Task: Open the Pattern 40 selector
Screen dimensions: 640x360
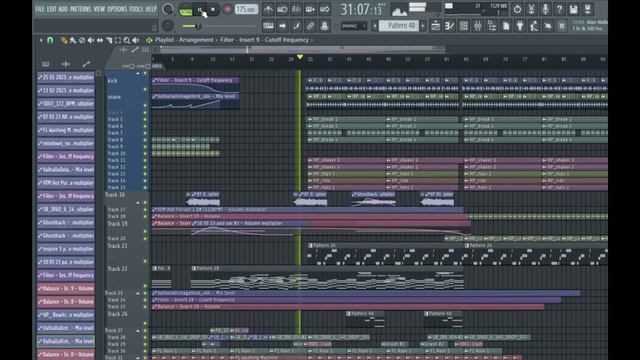Action: click(399, 26)
